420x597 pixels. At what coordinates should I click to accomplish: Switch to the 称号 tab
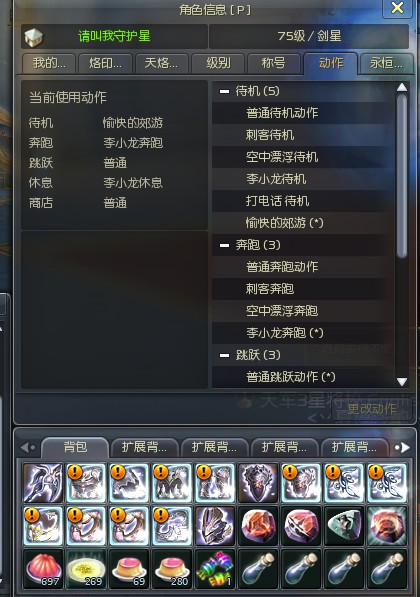click(x=273, y=63)
